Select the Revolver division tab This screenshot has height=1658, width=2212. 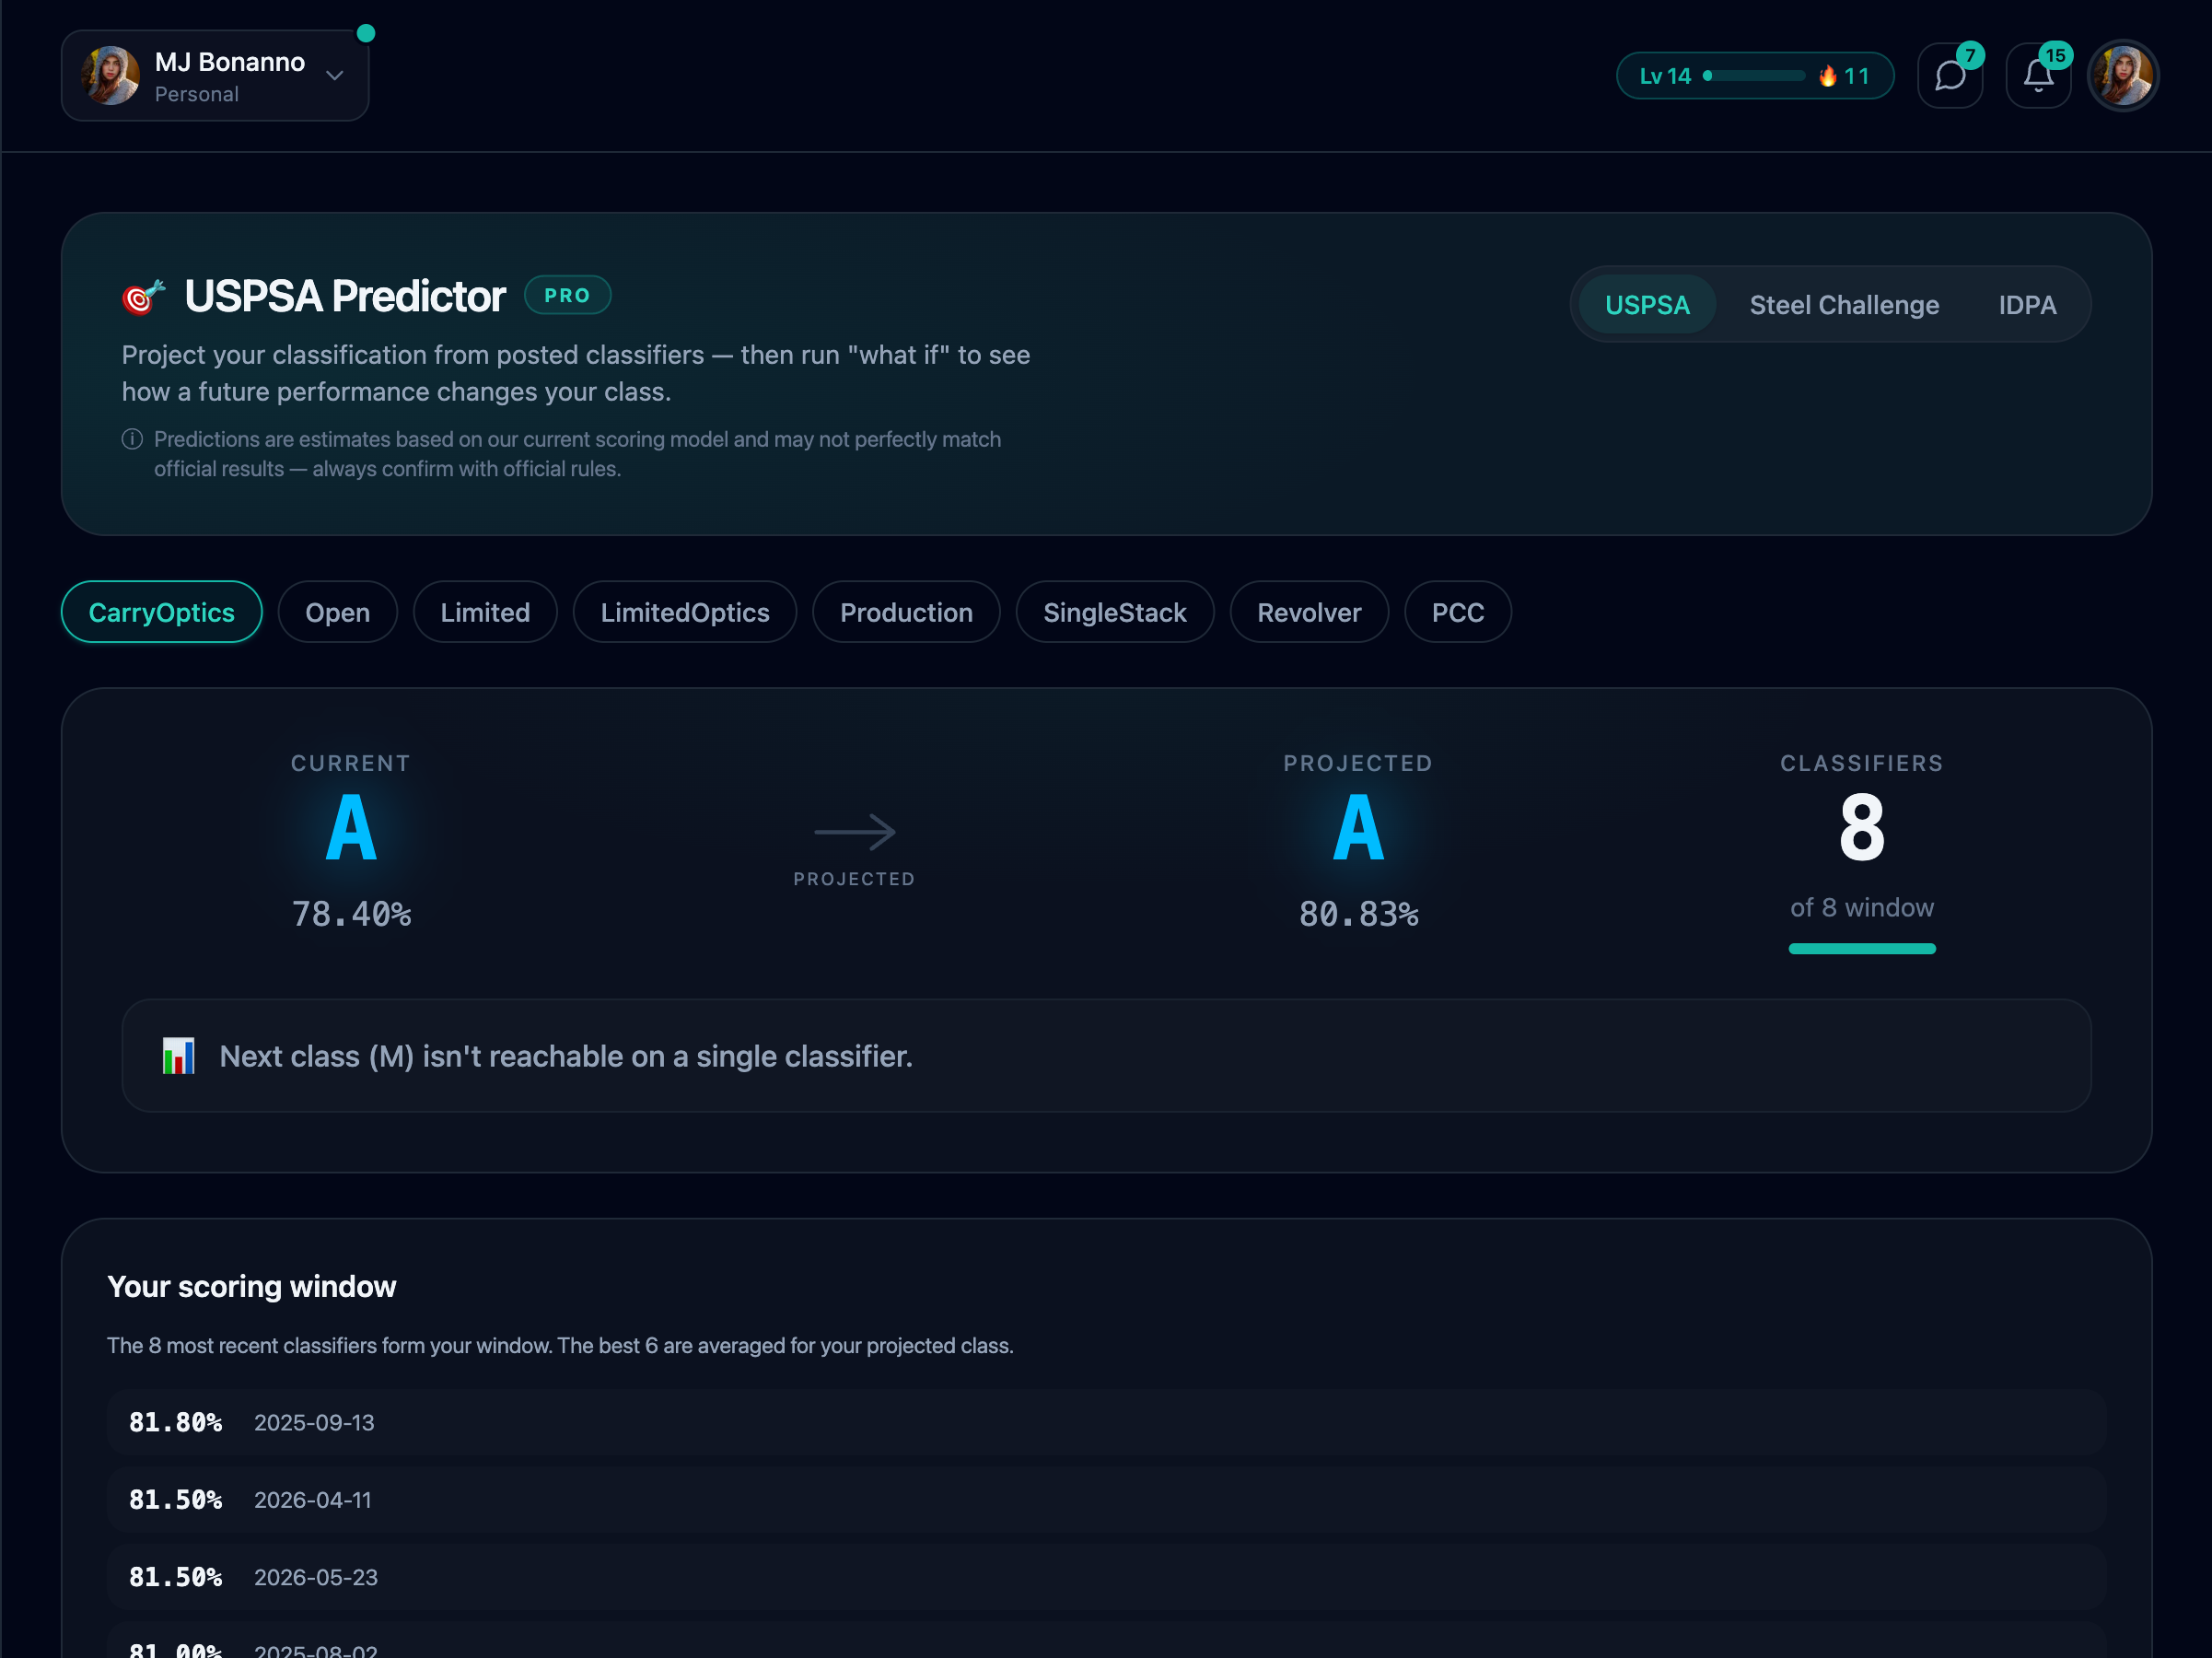pyautogui.click(x=1309, y=612)
